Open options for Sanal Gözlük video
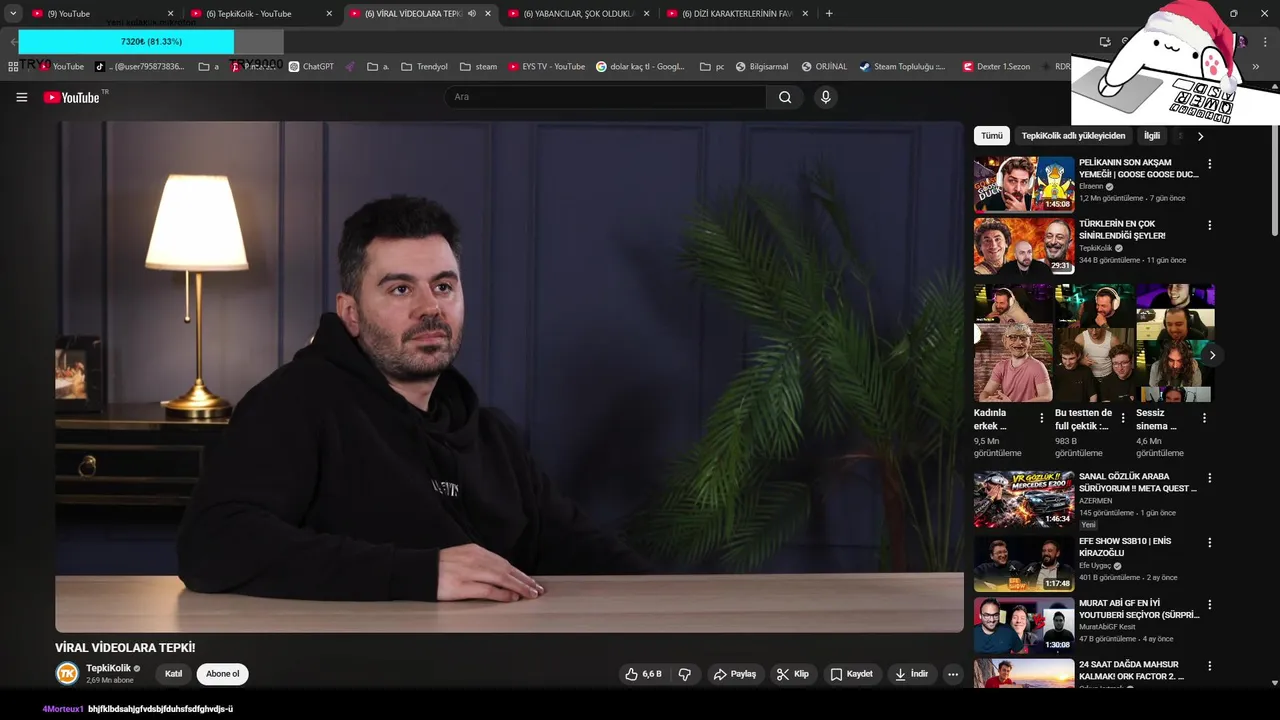Viewport: 1280px width, 720px height. click(x=1210, y=478)
